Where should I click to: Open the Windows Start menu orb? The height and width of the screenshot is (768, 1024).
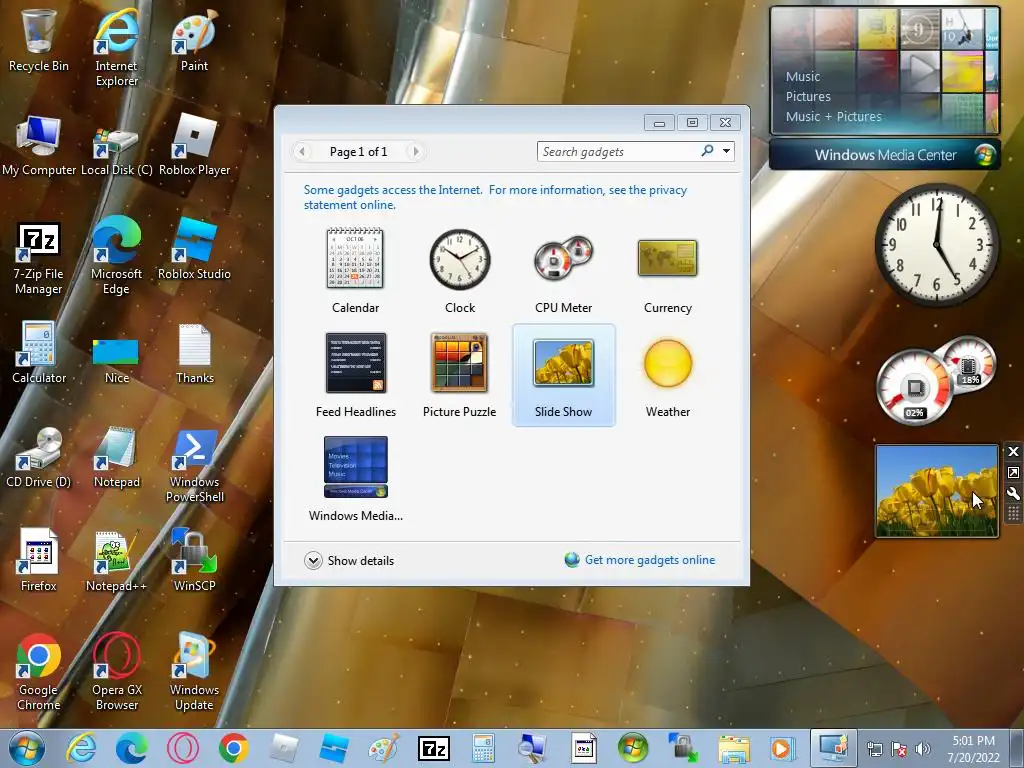click(x=27, y=748)
